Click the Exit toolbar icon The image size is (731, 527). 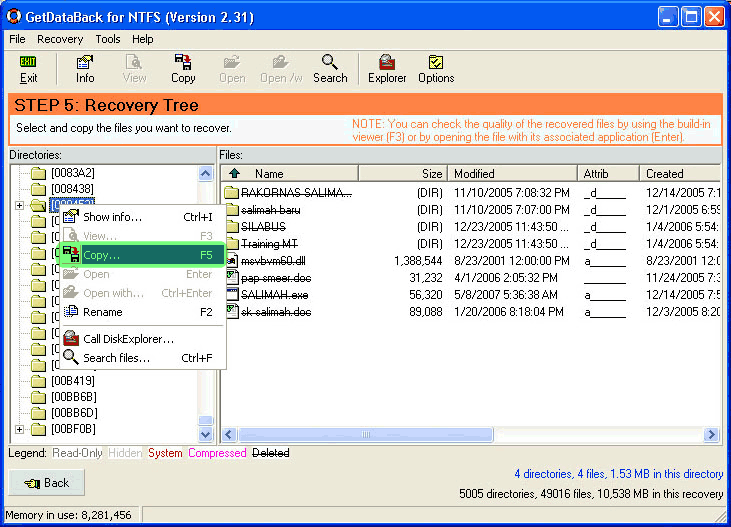[28, 69]
